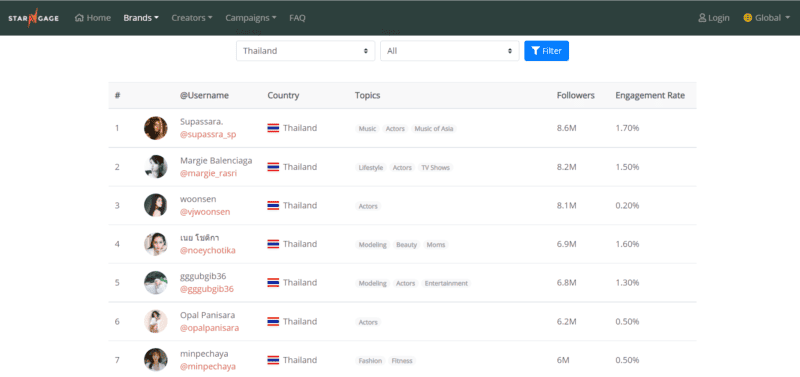Open the FAQ page
This screenshot has width=800, height=377.
297,18
